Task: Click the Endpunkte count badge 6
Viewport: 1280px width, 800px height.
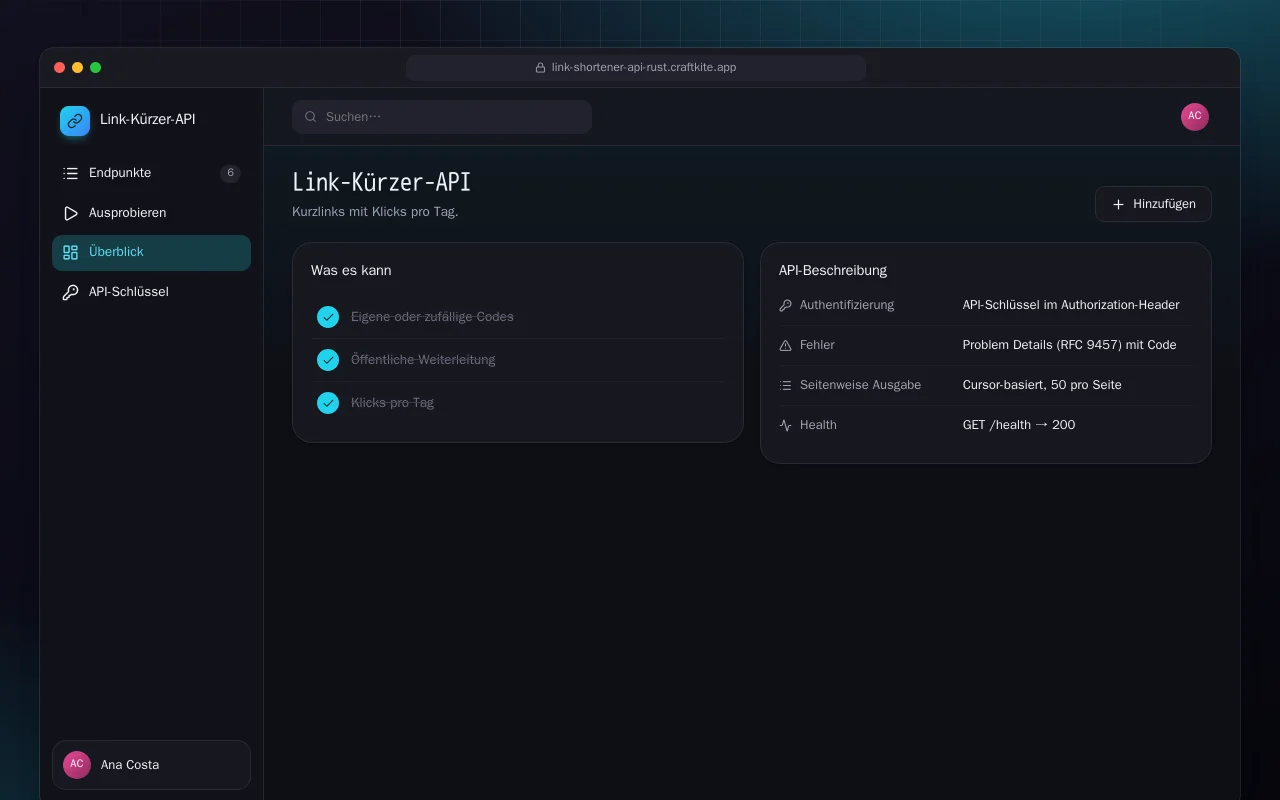Action: pos(230,173)
